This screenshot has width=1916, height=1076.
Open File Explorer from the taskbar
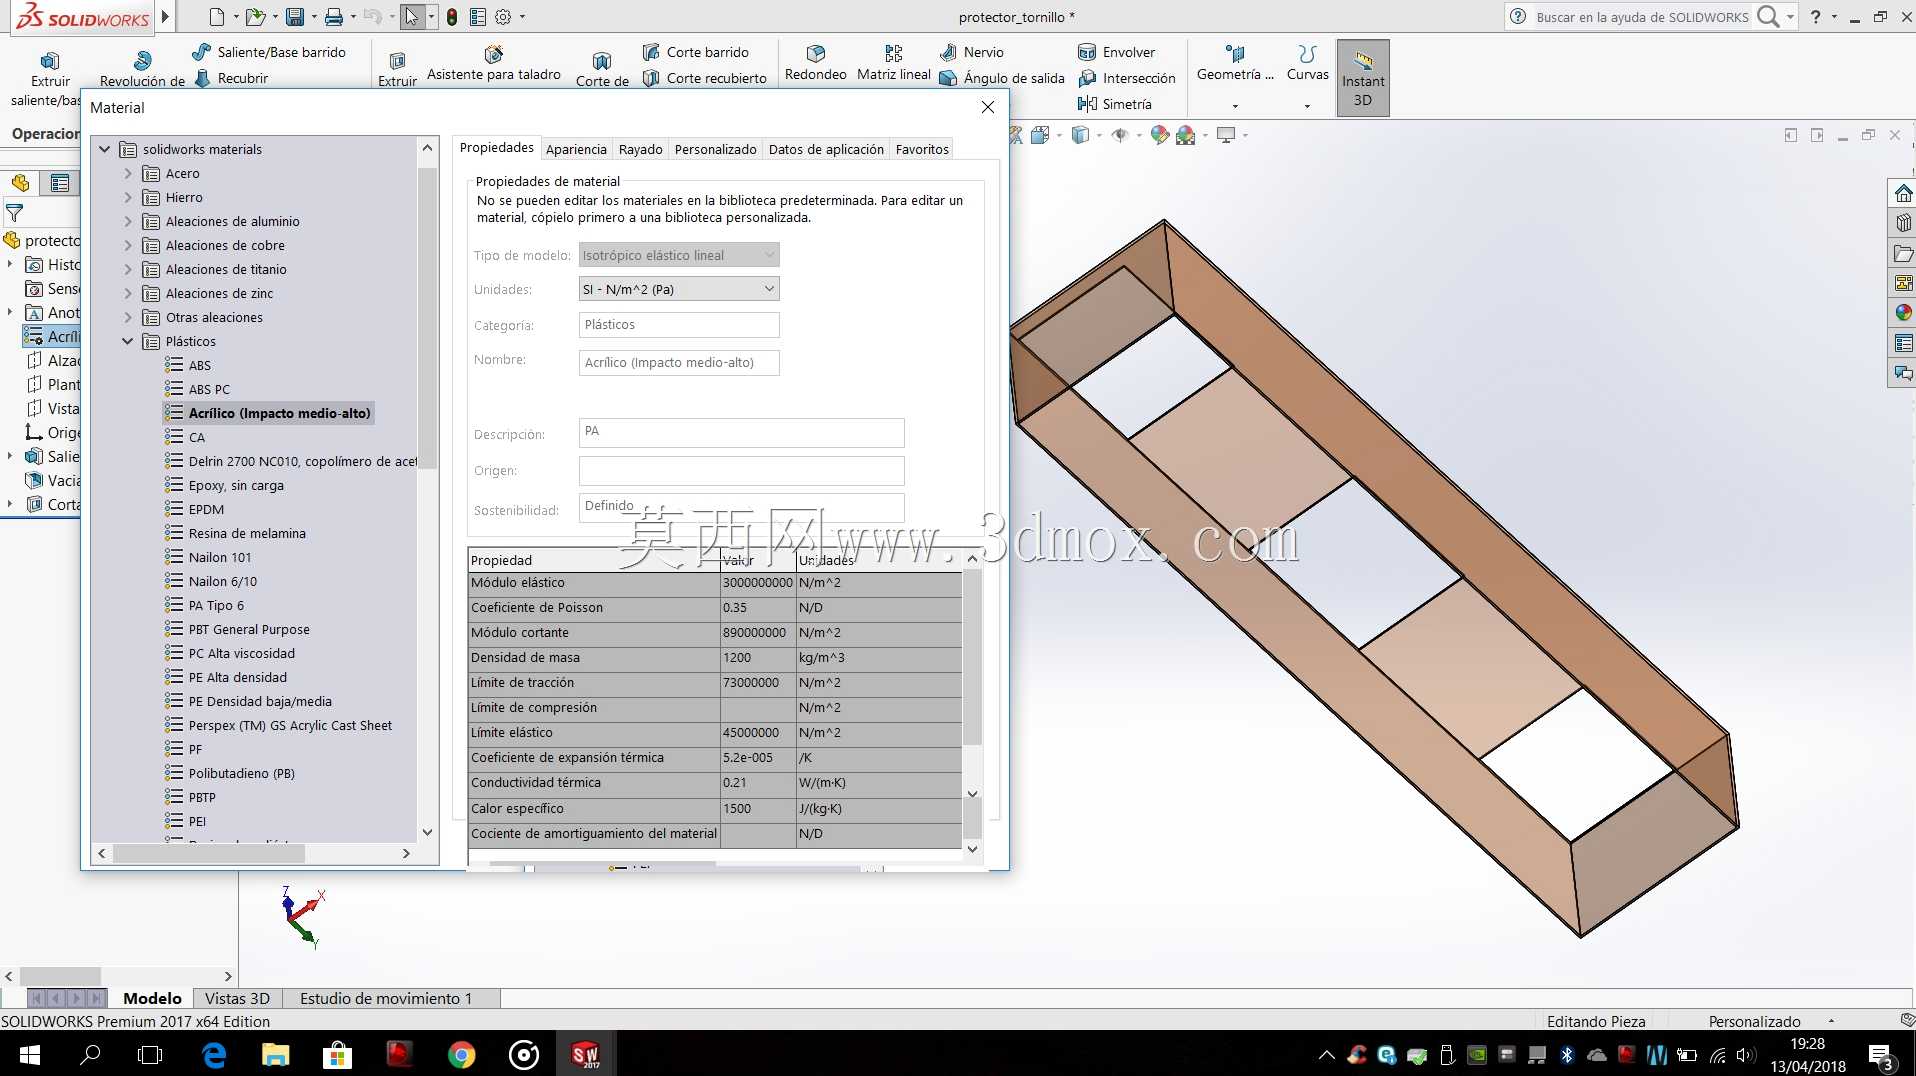(x=275, y=1054)
